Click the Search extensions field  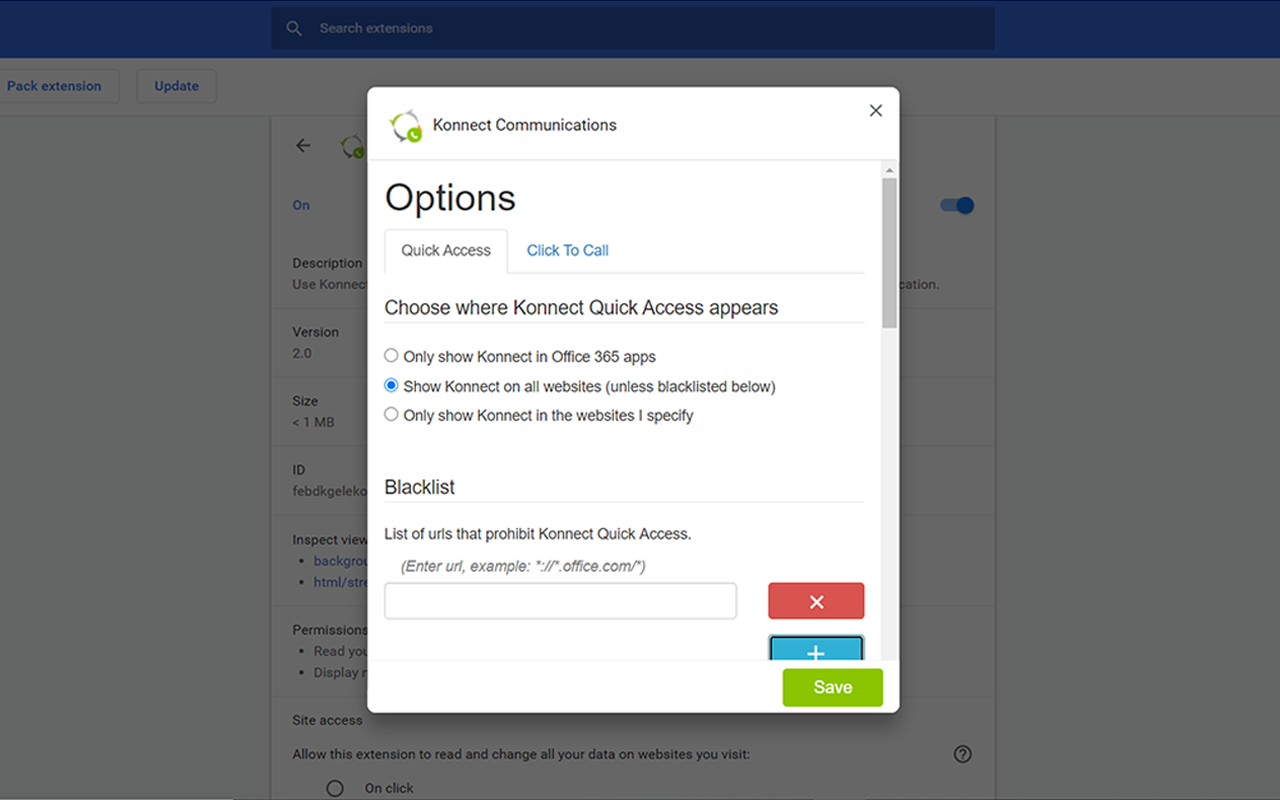click(x=632, y=28)
